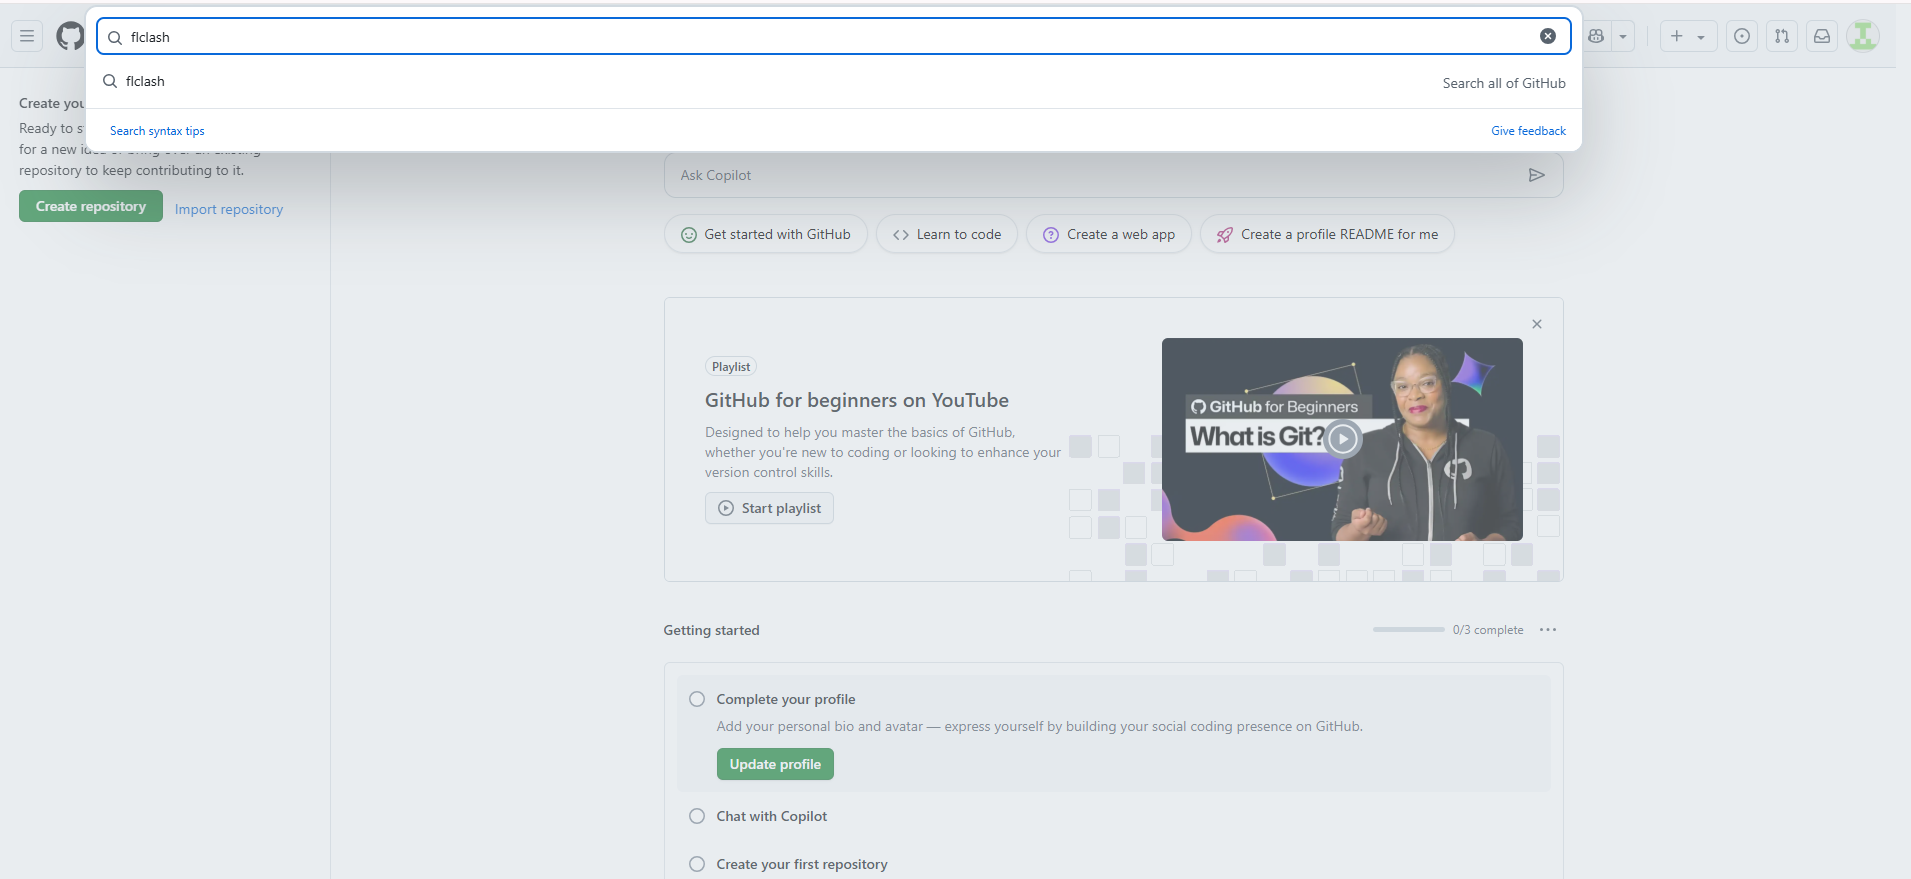Expand the Copilot dropdown arrow
The height and width of the screenshot is (879, 1911).
[1623, 36]
